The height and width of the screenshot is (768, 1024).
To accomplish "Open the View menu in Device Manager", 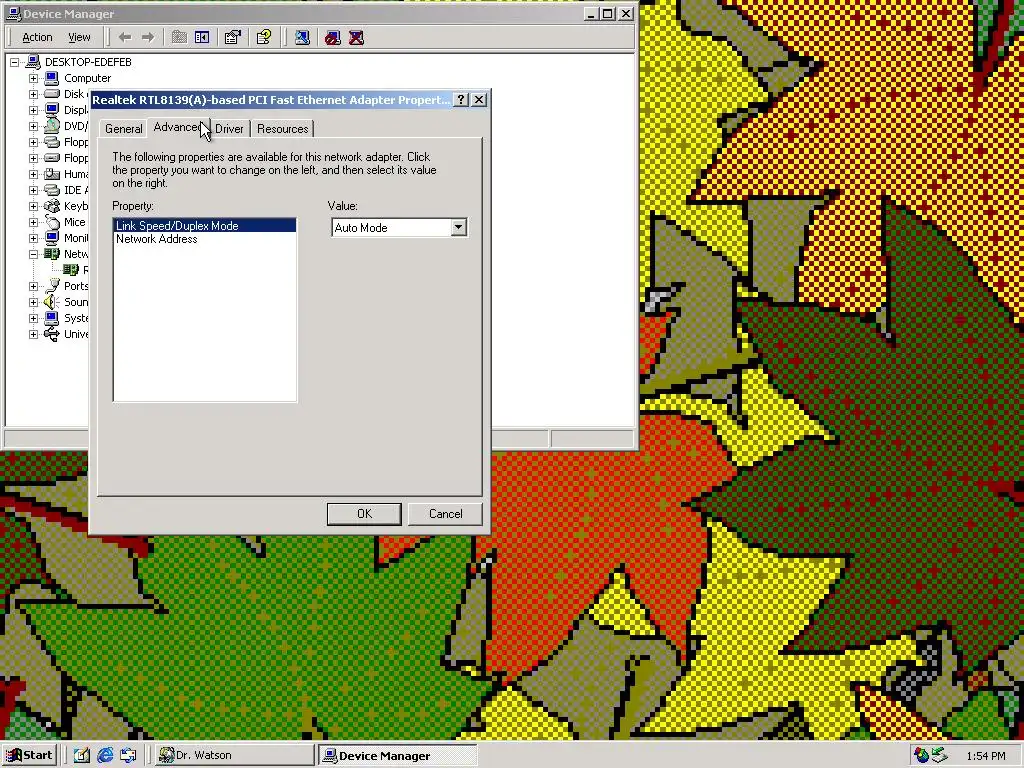I will (79, 37).
